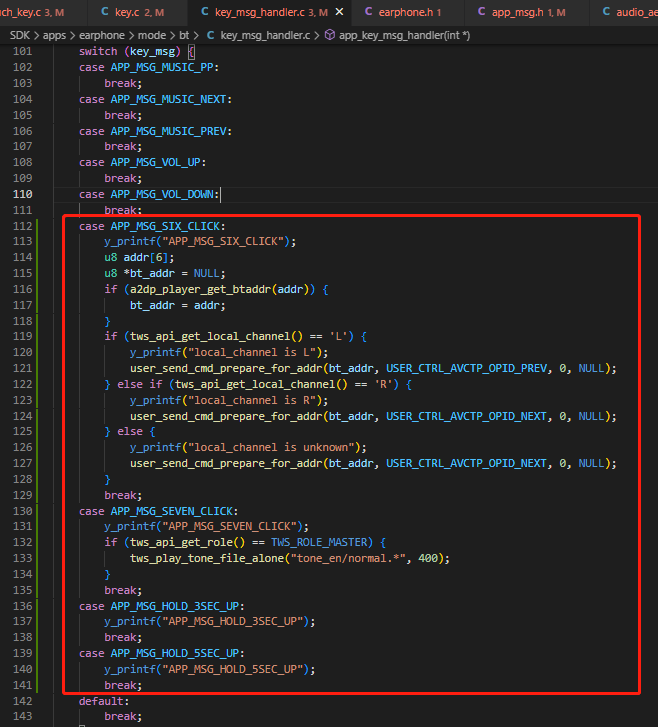Select the key_msg_handler.c tab
Image resolution: width=658 pixels, height=727 pixels.
pos(270,12)
